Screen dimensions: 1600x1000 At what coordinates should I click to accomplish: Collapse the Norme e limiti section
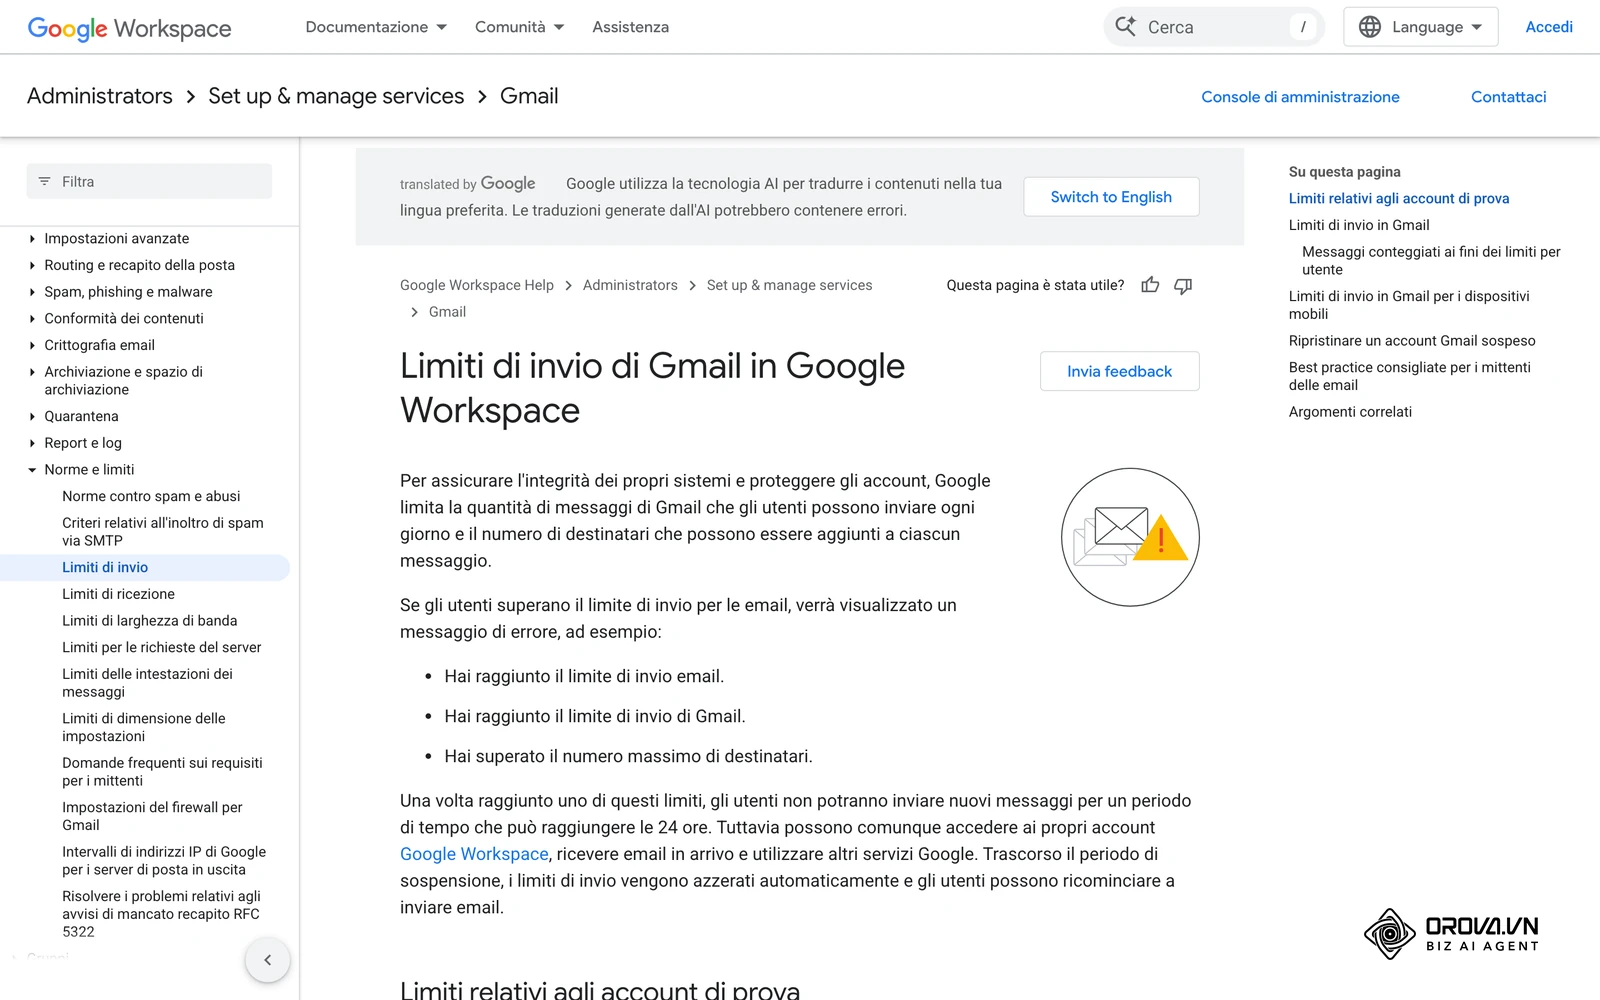point(32,470)
